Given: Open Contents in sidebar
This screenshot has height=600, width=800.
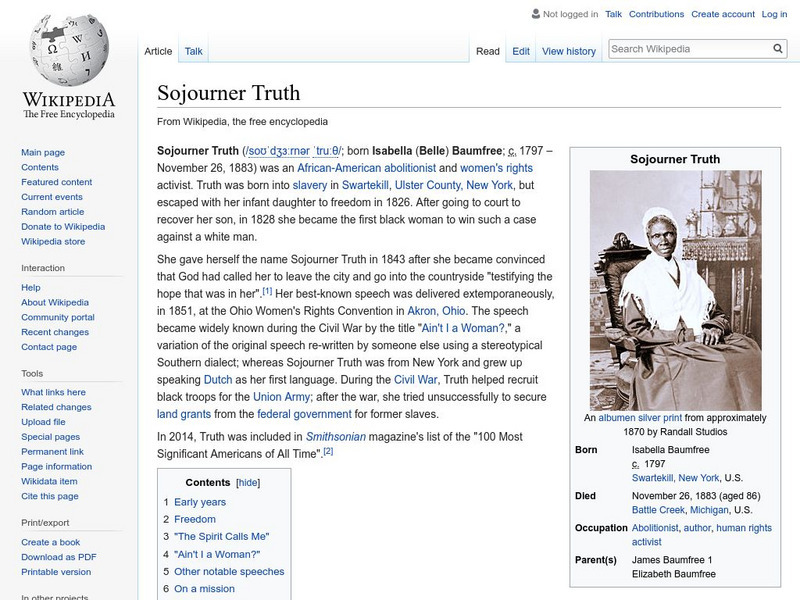Looking at the screenshot, I should pos(40,167).
